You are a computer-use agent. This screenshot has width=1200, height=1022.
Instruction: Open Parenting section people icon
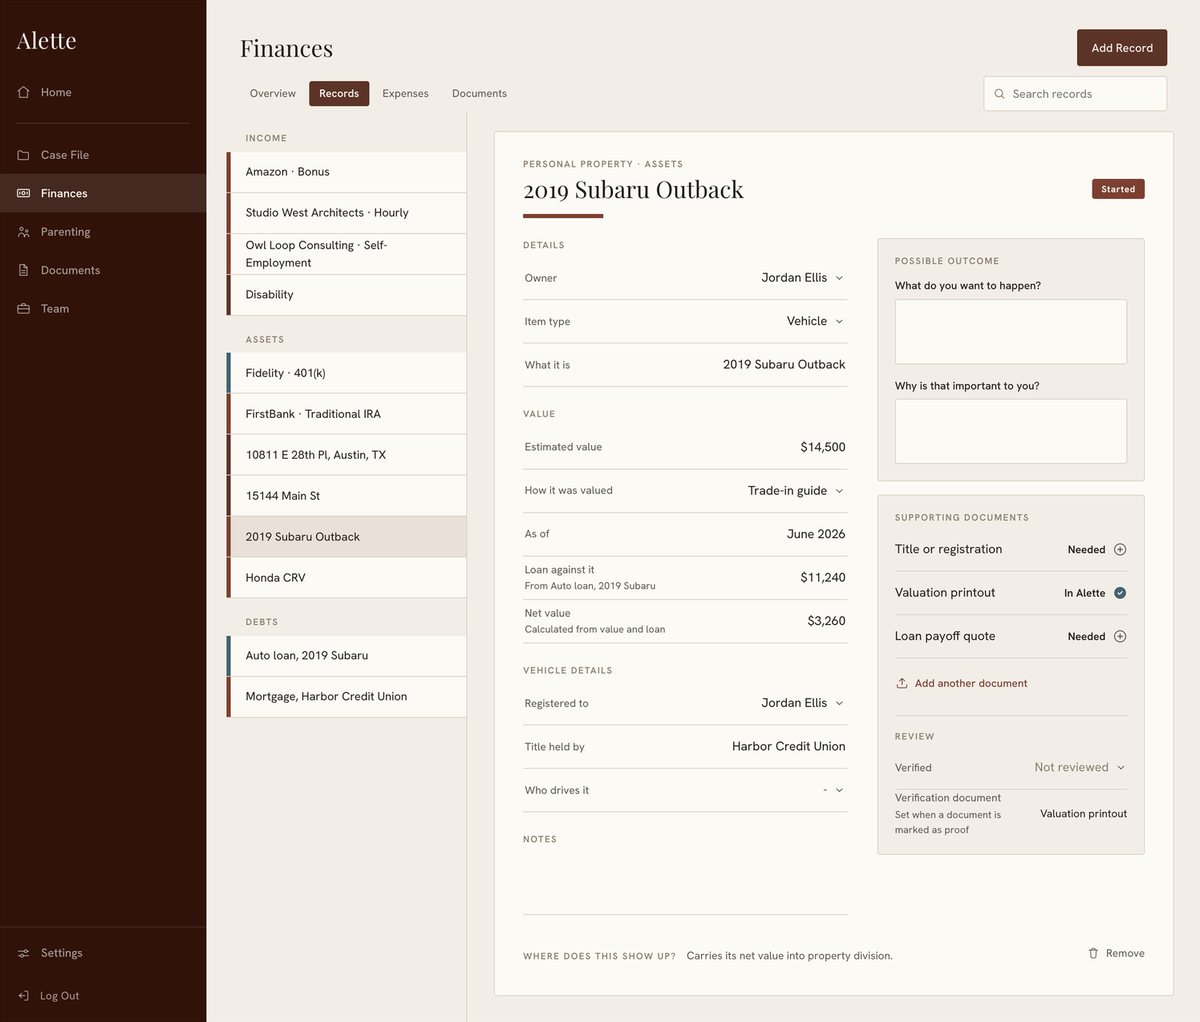23,232
